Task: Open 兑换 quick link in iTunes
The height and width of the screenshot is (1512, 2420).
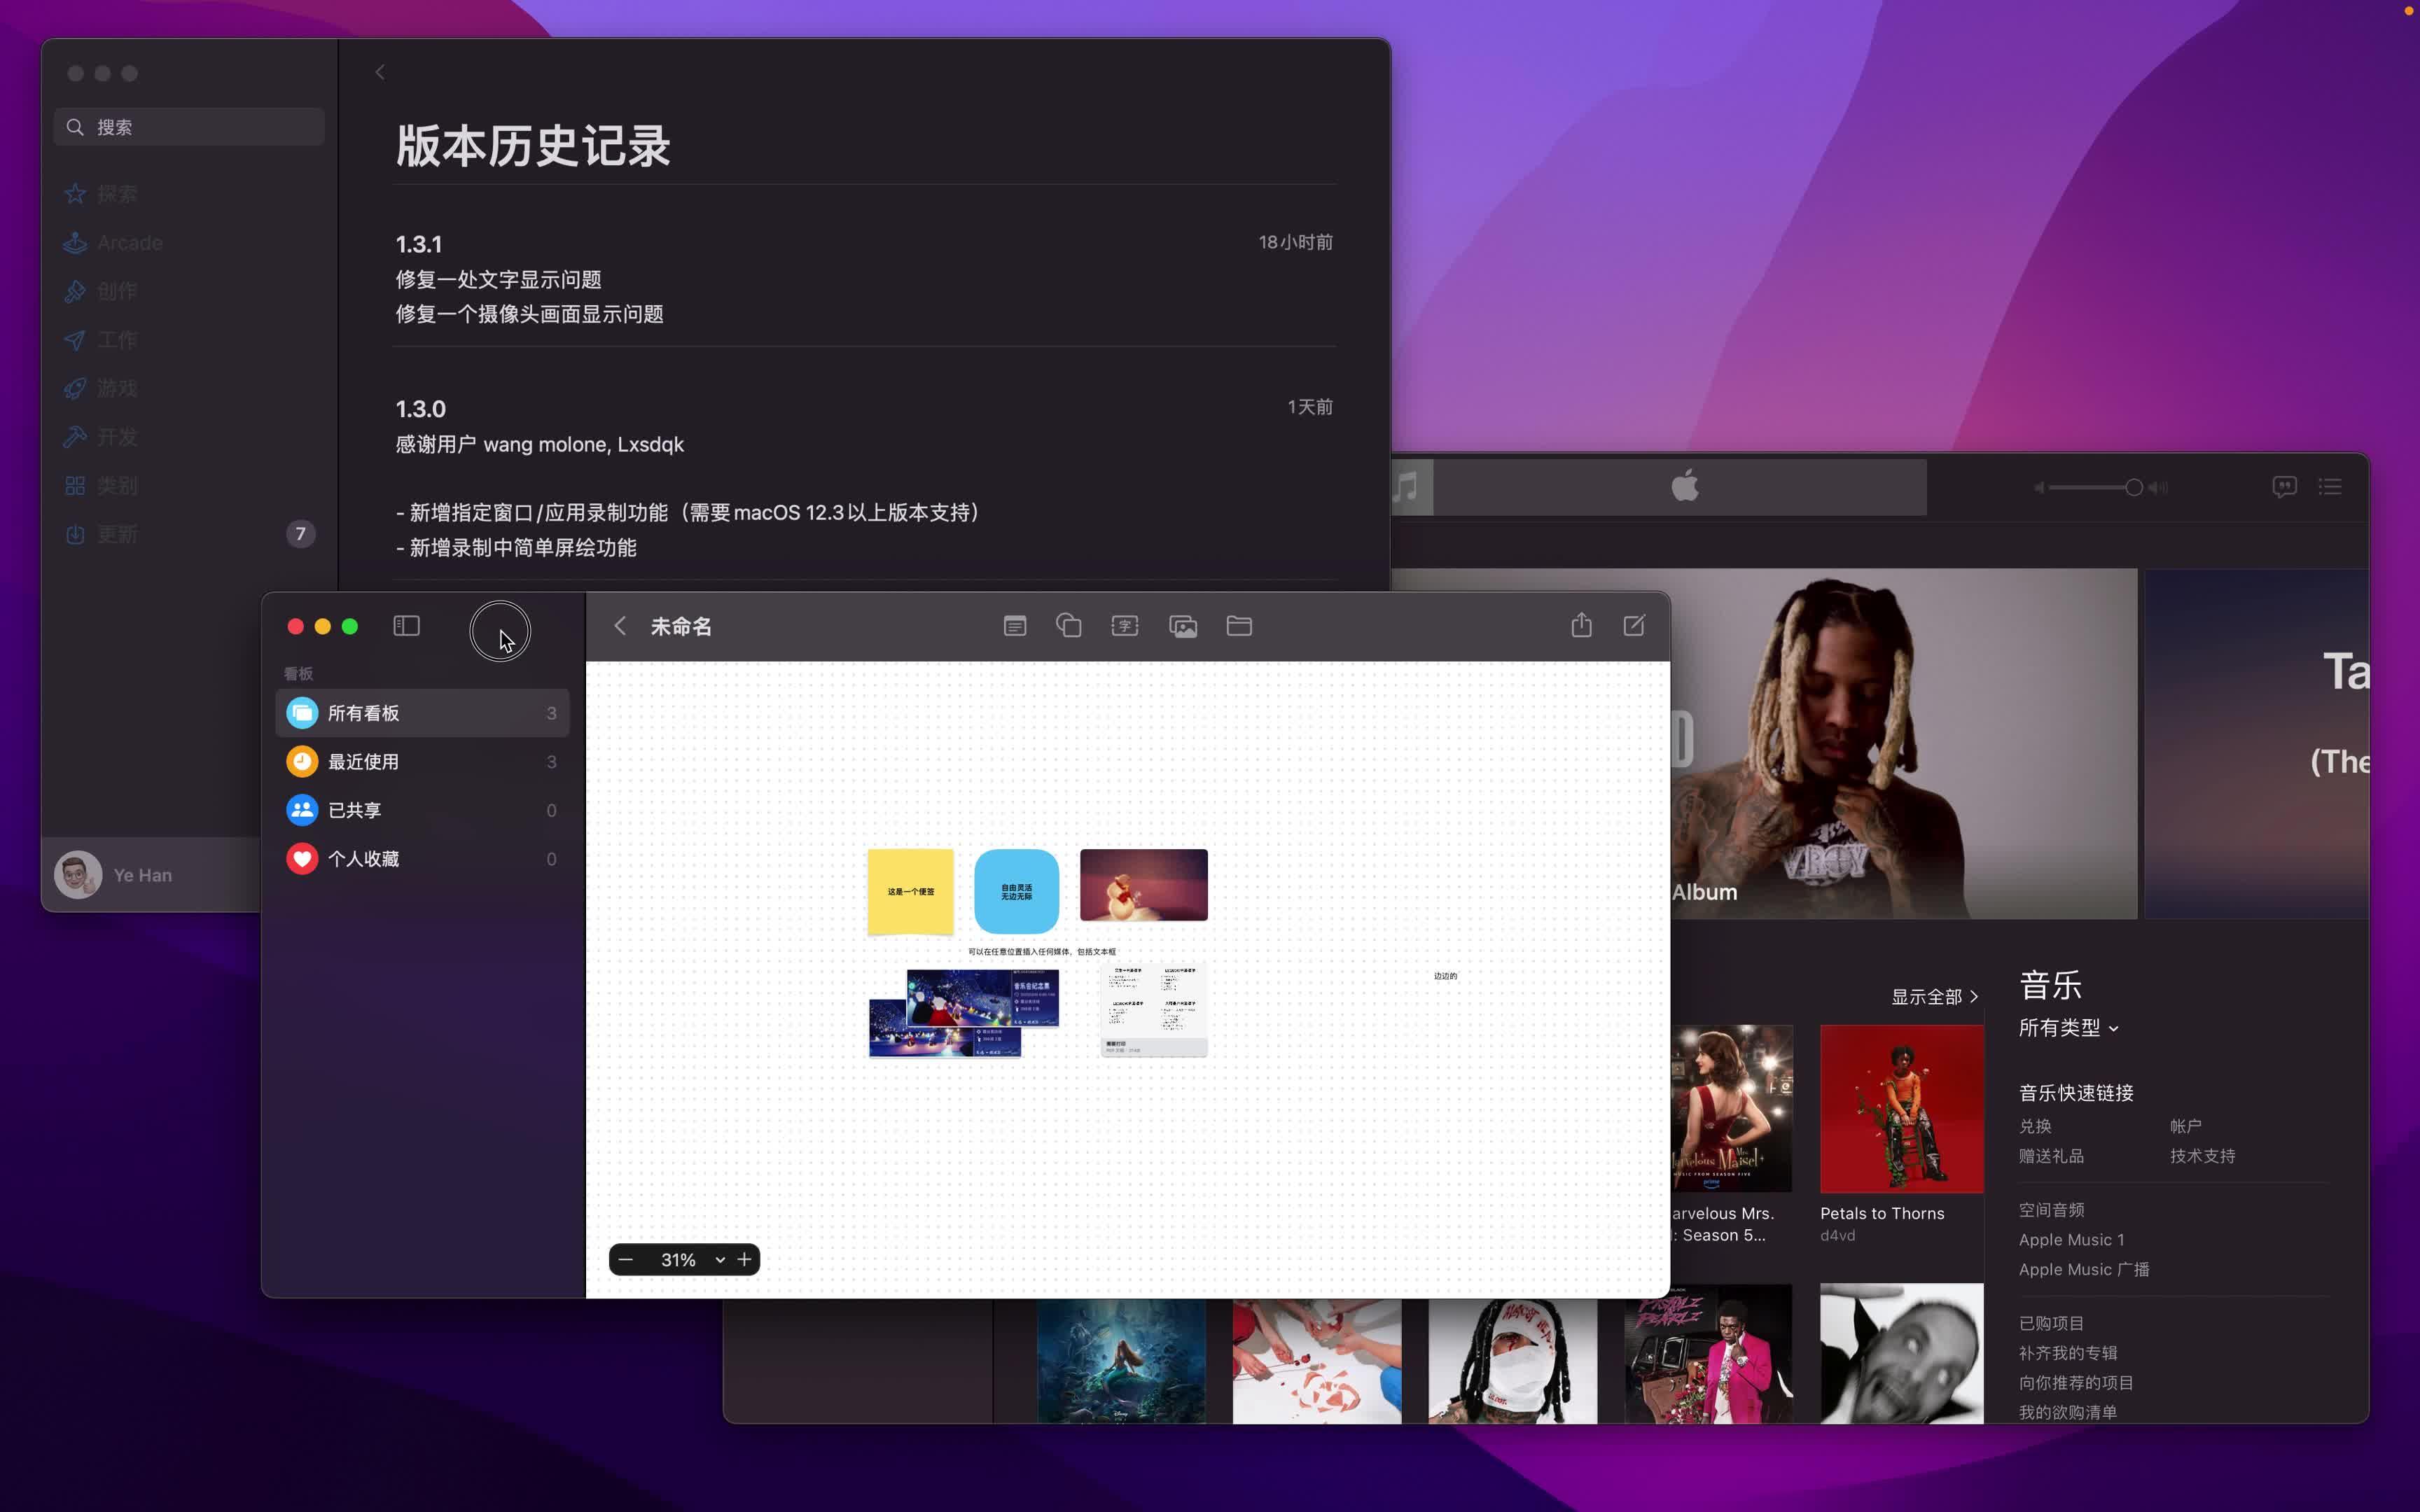Action: click(x=2035, y=1126)
